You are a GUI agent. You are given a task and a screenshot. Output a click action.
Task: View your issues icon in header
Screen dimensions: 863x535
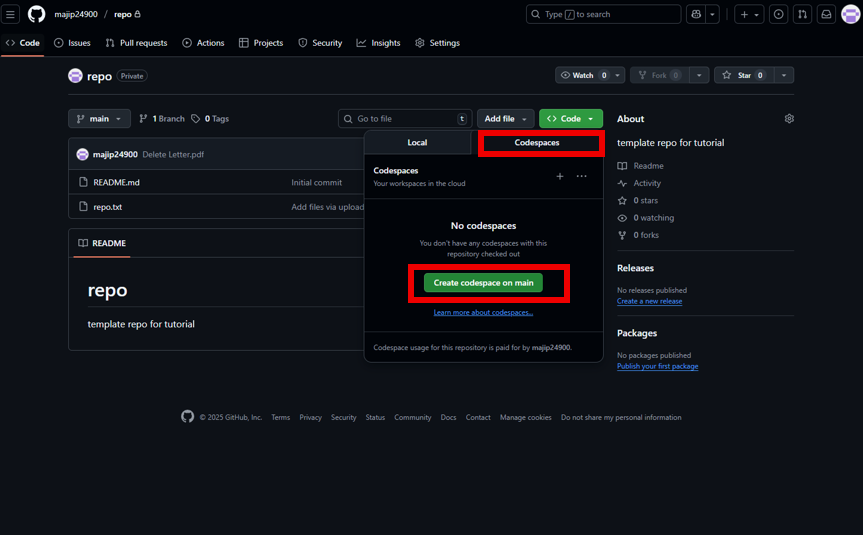point(778,14)
